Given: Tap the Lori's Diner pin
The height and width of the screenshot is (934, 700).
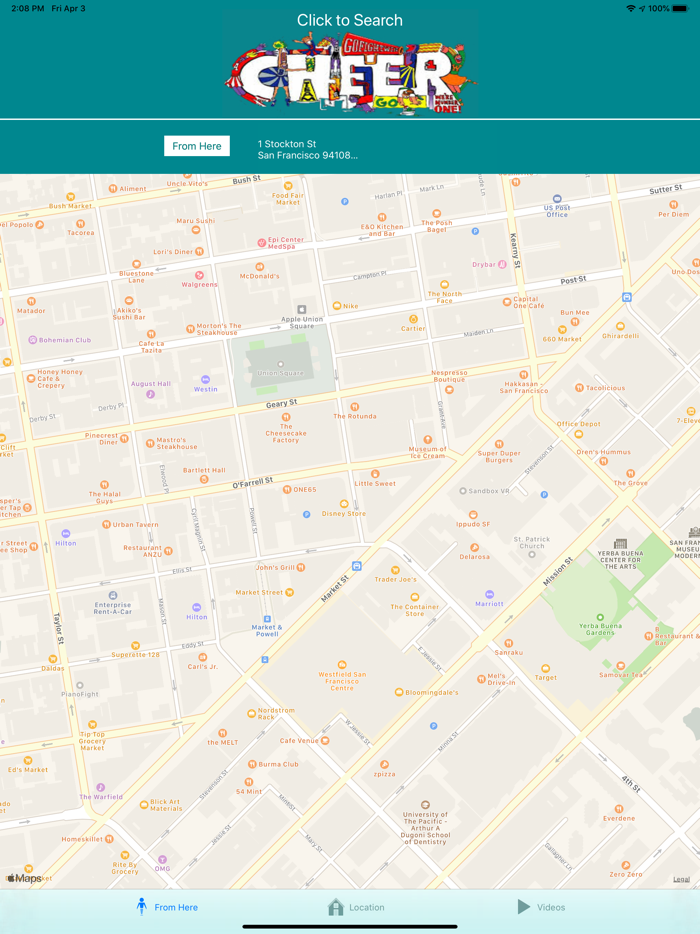Looking at the screenshot, I should pyautogui.click(x=200, y=251).
